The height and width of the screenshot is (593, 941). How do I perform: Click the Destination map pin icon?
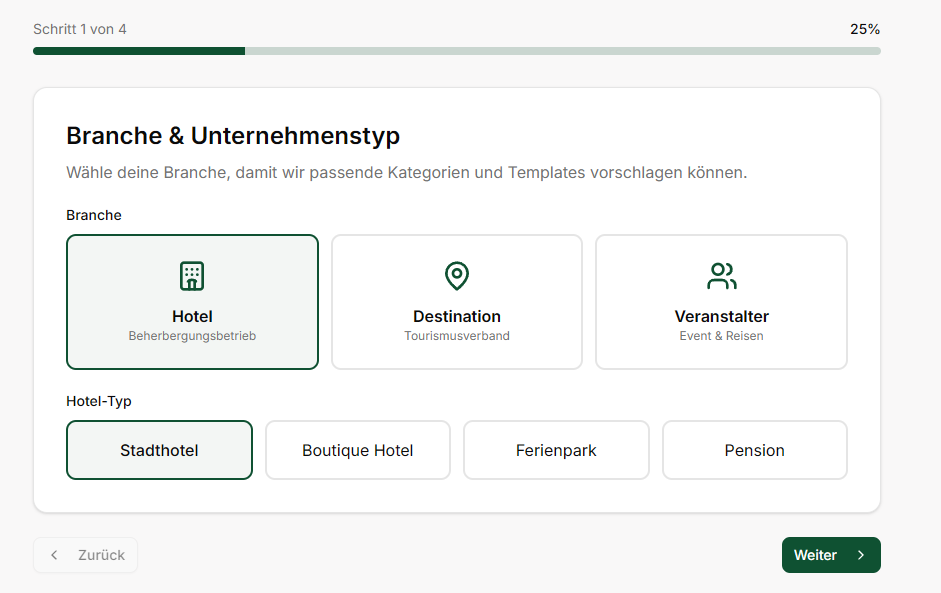(x=457, y=276)
